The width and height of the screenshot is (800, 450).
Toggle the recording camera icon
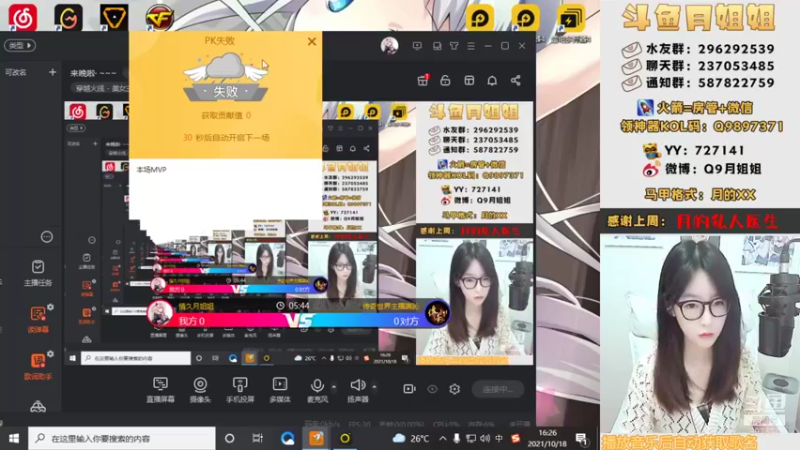coord(409,389)
